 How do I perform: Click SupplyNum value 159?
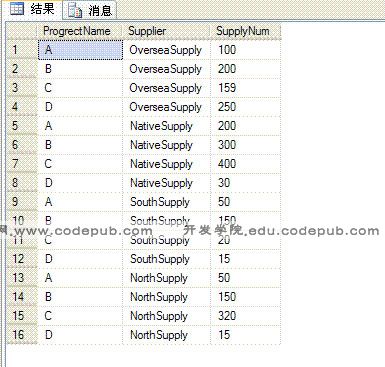coord(246,88)
